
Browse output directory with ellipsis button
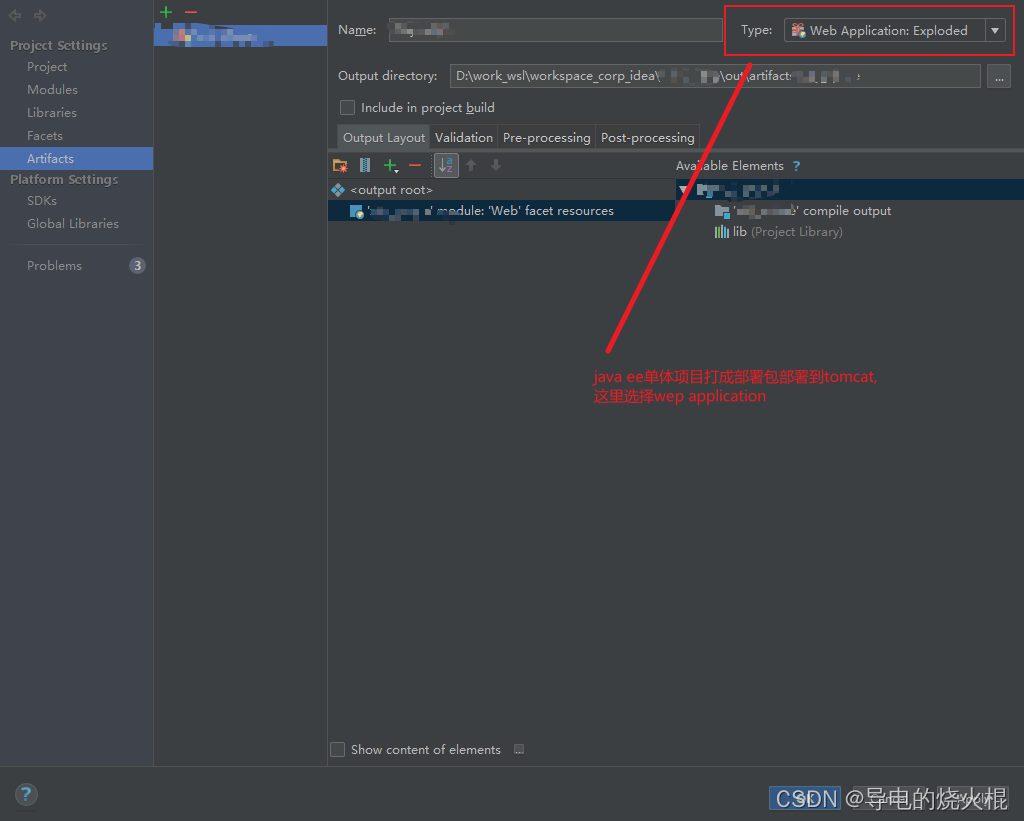click(x=999, y=76)
